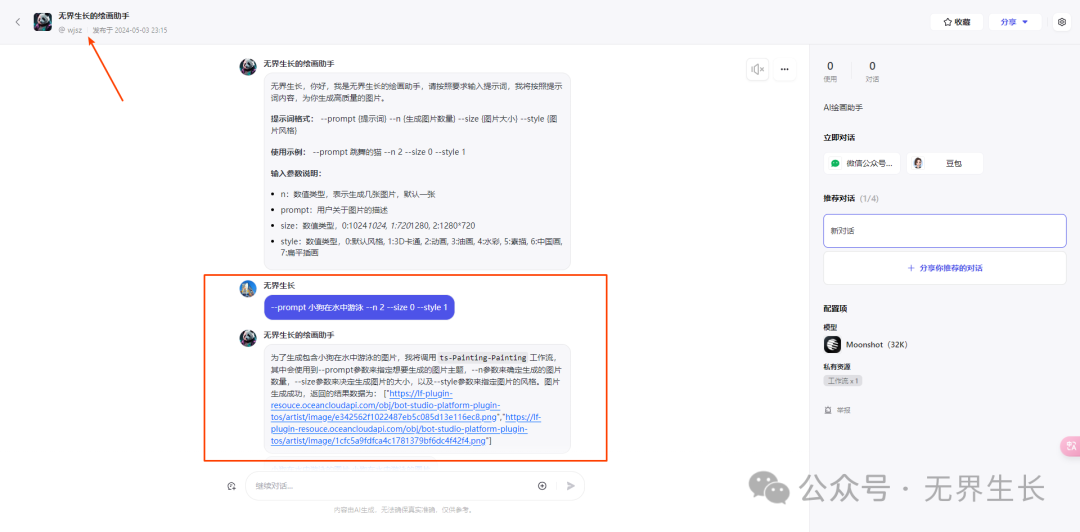Click the user message prompt bubble

coord(359,307)
